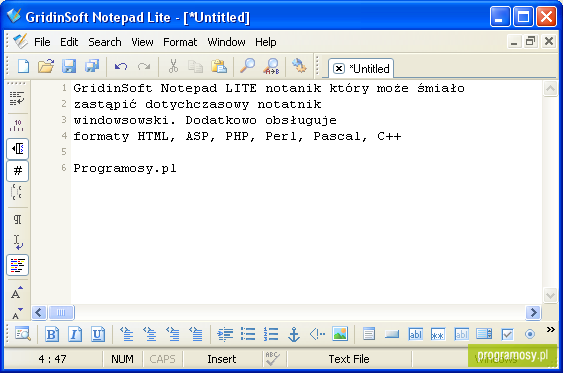Undo the last edit
Screen dimensions: 563x373
click(x=121, y=66)
